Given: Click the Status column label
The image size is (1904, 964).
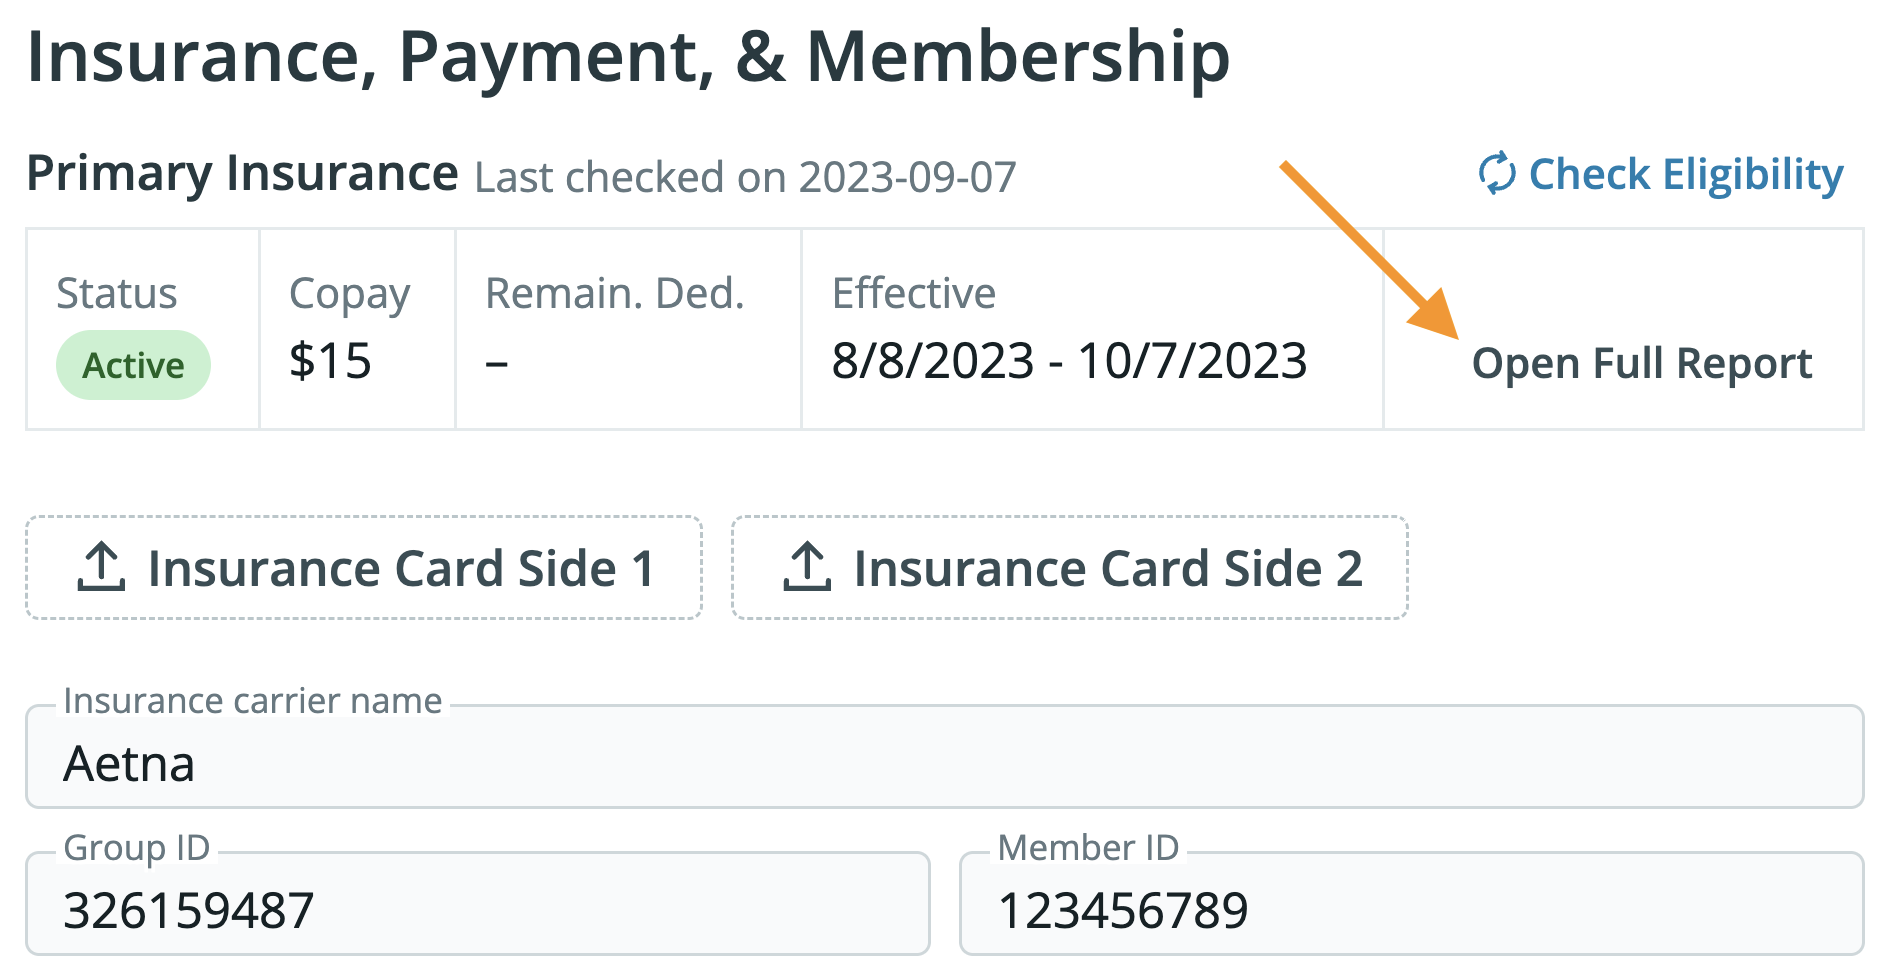Looking at the screenshot, I should 117,294.
